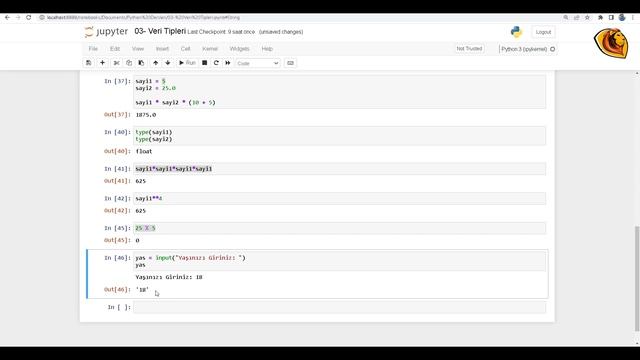Open the browser profile avatar
Screen dimensions: 640x360
622,18
